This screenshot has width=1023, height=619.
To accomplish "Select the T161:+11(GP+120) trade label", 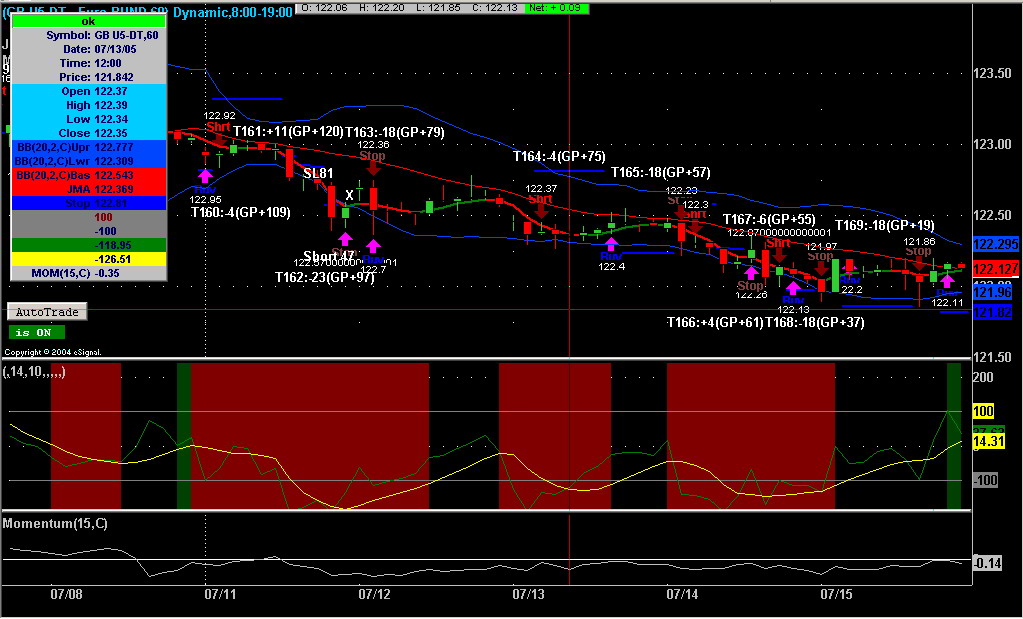I will pos(288,132).
